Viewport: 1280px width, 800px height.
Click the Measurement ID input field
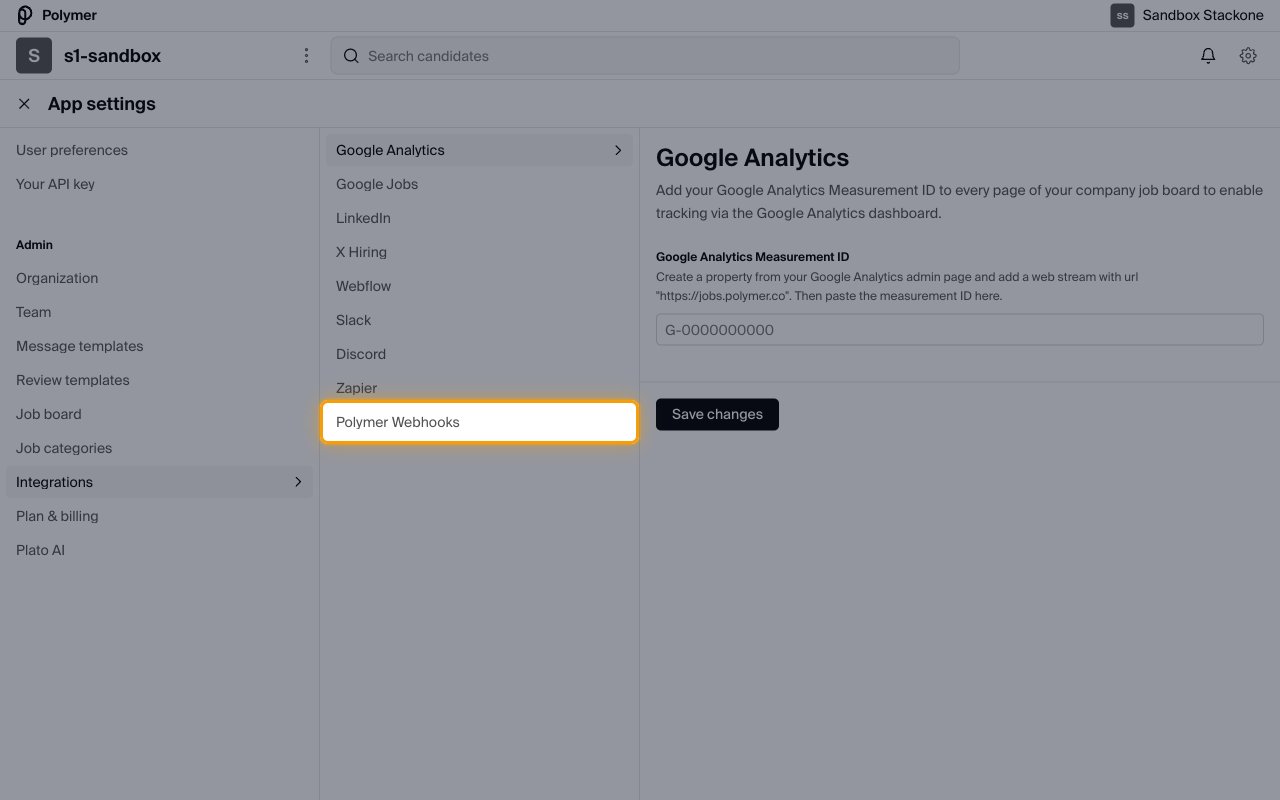tap(960, 330)
